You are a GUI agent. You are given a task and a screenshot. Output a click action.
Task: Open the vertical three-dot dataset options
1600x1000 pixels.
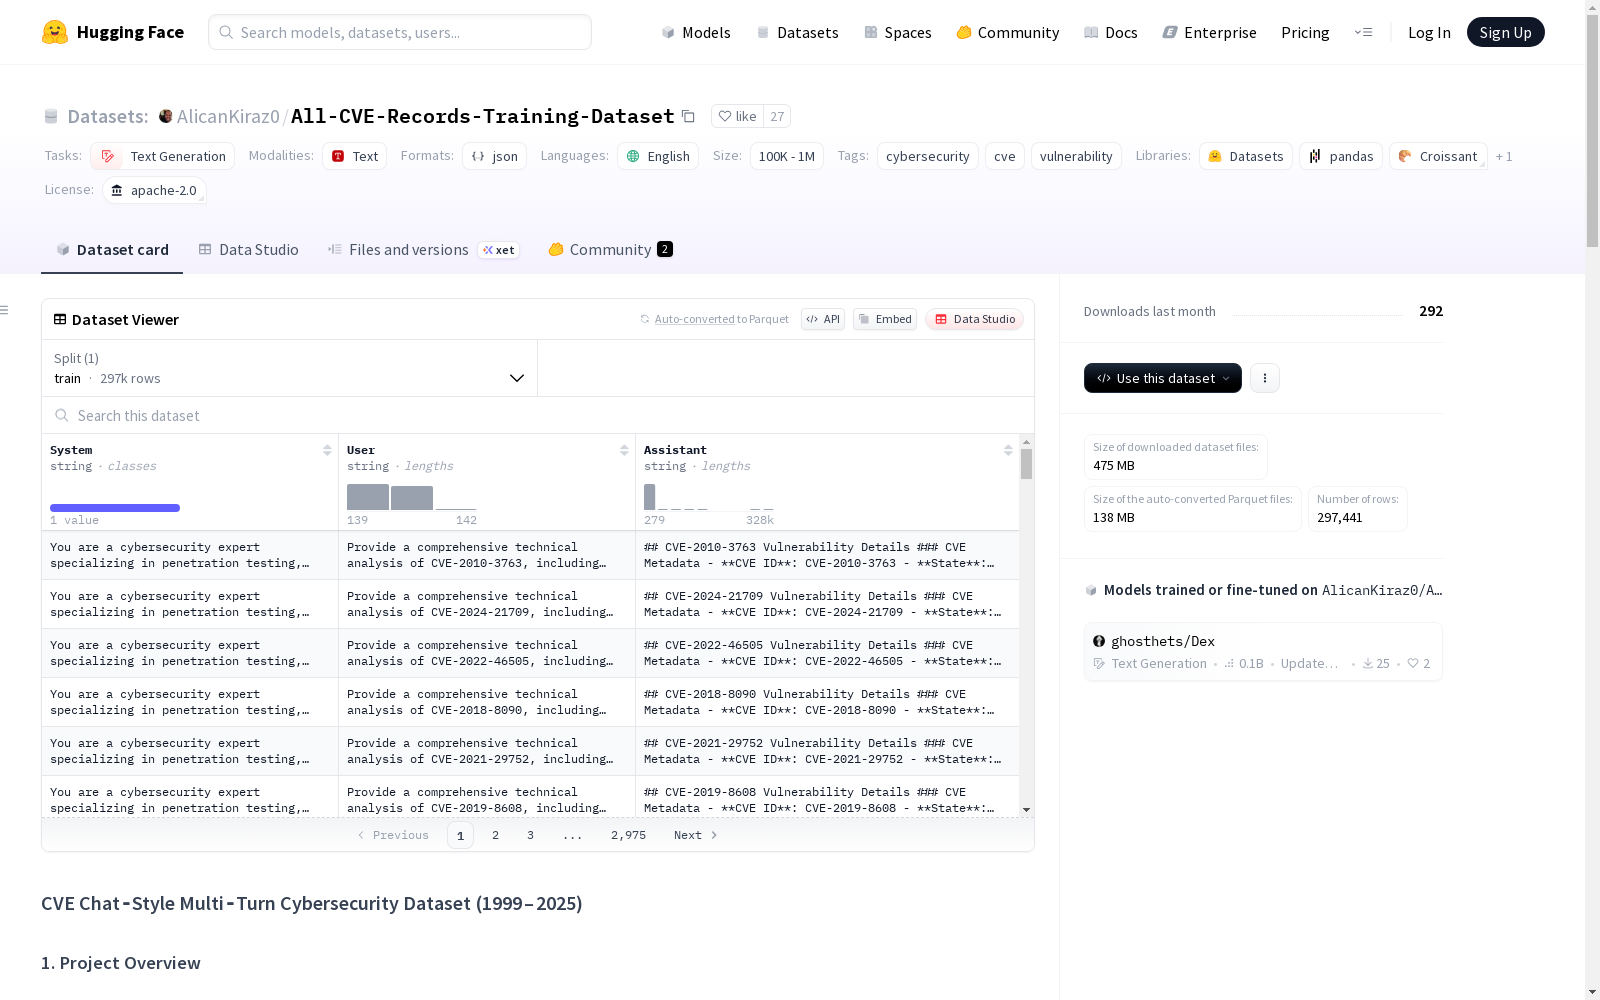tap(1265, 378)
